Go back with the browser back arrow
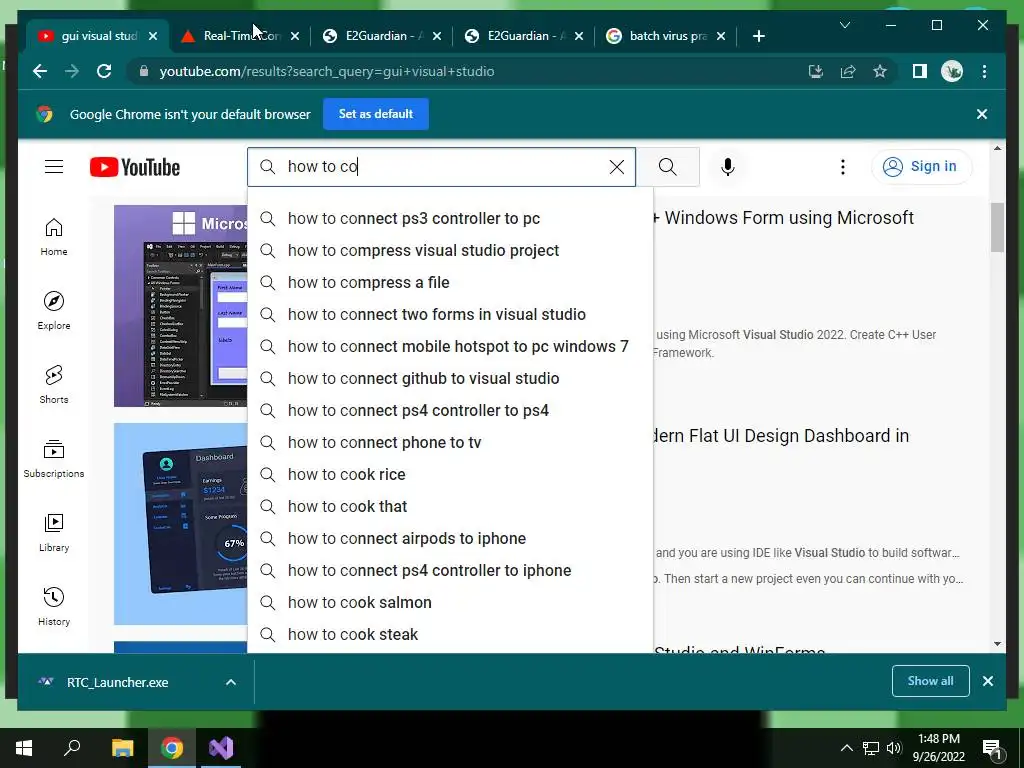Image resolution: width=1024 pixels, height=768 pixels. 40,71
